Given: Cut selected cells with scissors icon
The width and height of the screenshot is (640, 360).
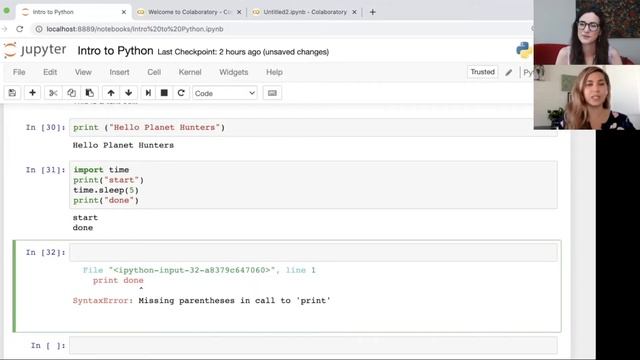Looking at the screenshot, I should click(x=53, y=93).
